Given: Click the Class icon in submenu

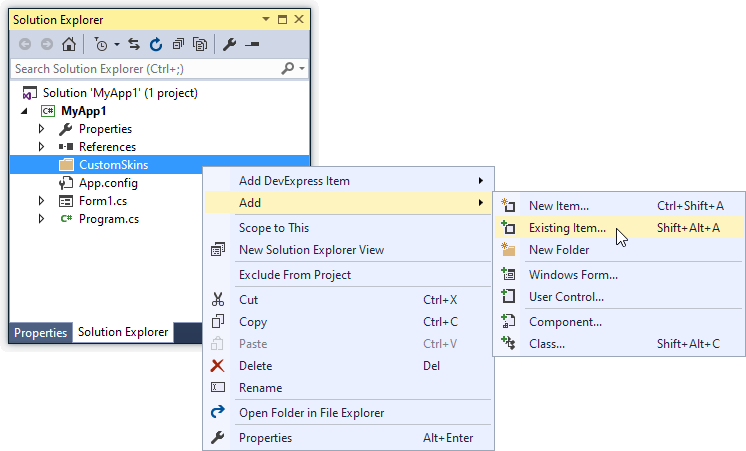Looking at the screenshot, I should click(x=508, y=343).
